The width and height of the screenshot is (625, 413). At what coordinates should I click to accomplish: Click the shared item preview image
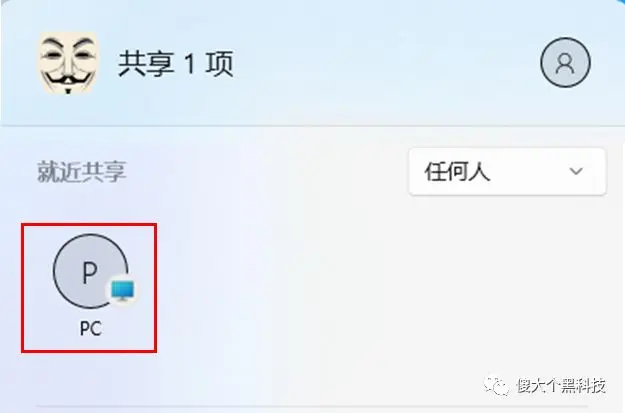69,63
